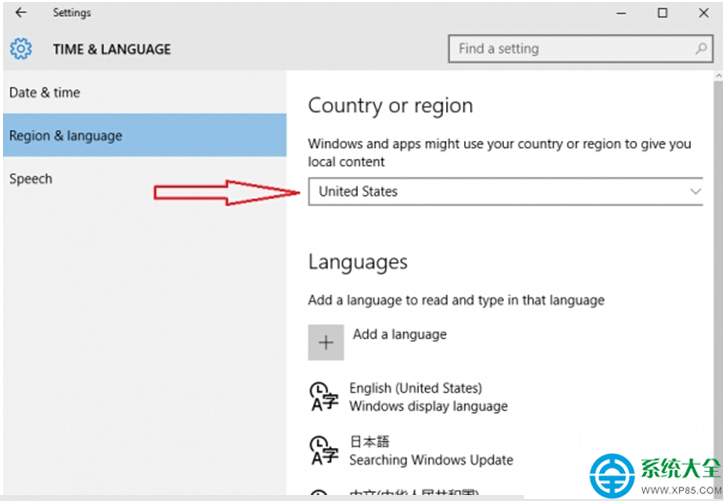Image resolution: width=724 pixels, height=501 pixels.
Task: Close the Settings window
Action: [x=704, y=13]
